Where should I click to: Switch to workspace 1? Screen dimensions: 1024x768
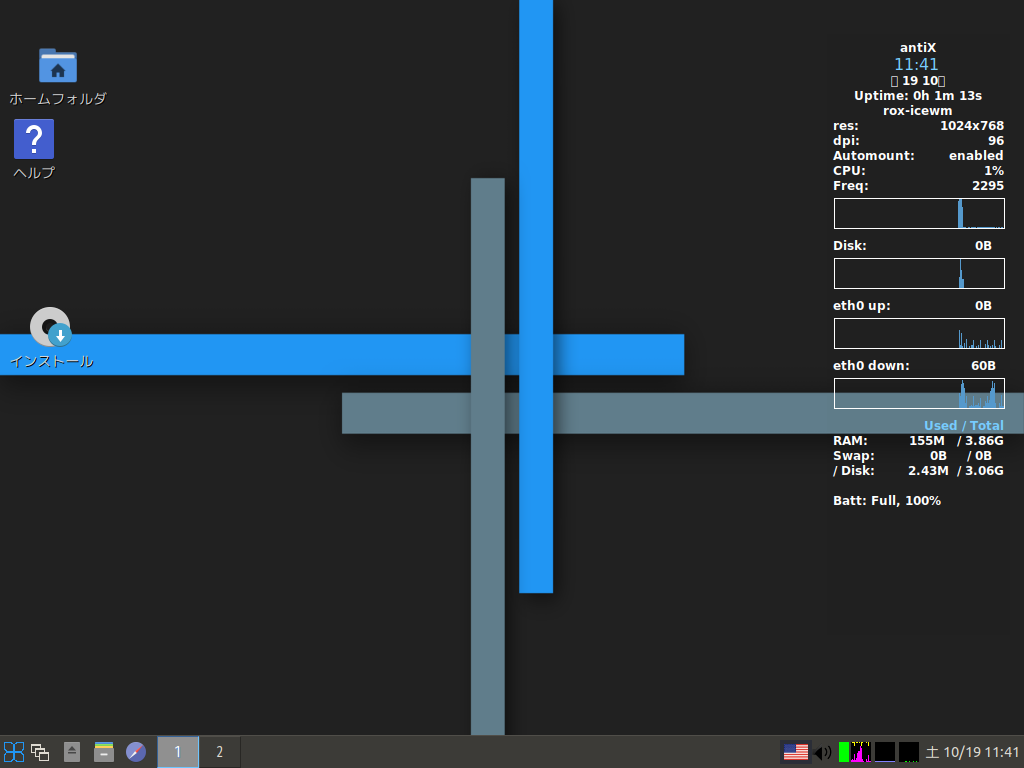(178, 752)
